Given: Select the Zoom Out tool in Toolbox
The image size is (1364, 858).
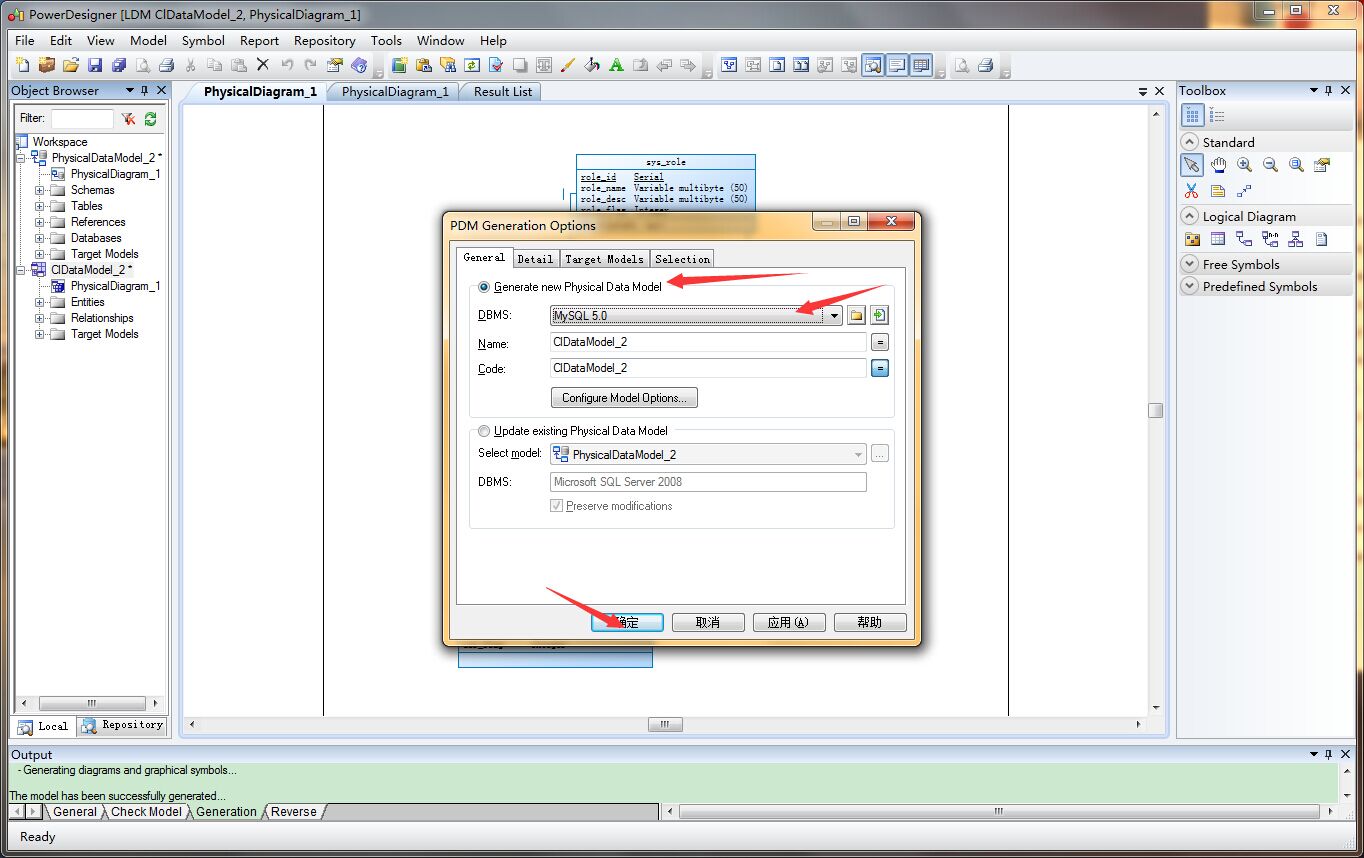Looking at the screenshot, I should point(1270,165).
